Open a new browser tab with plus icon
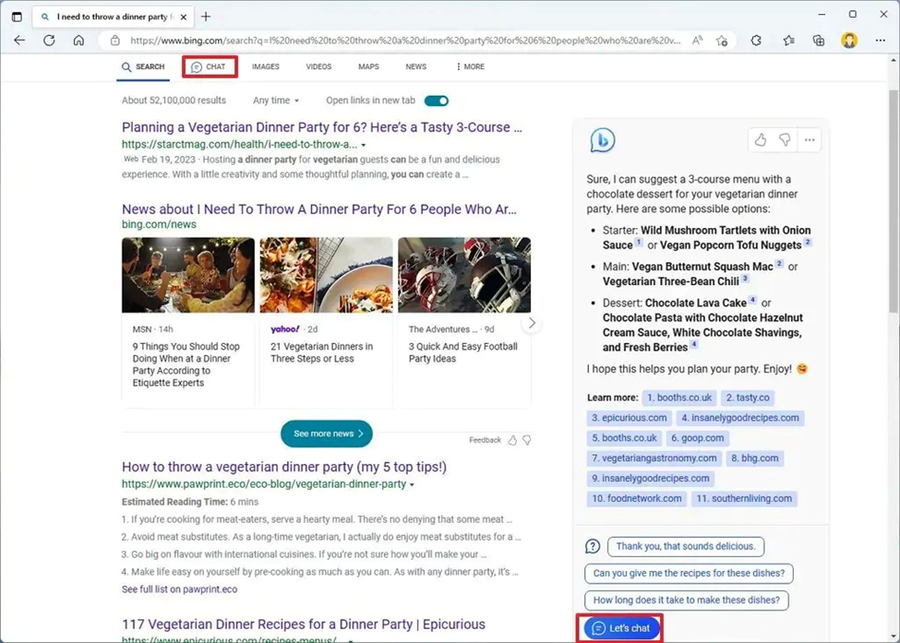 pyautogui.click(x=206, y=16)
